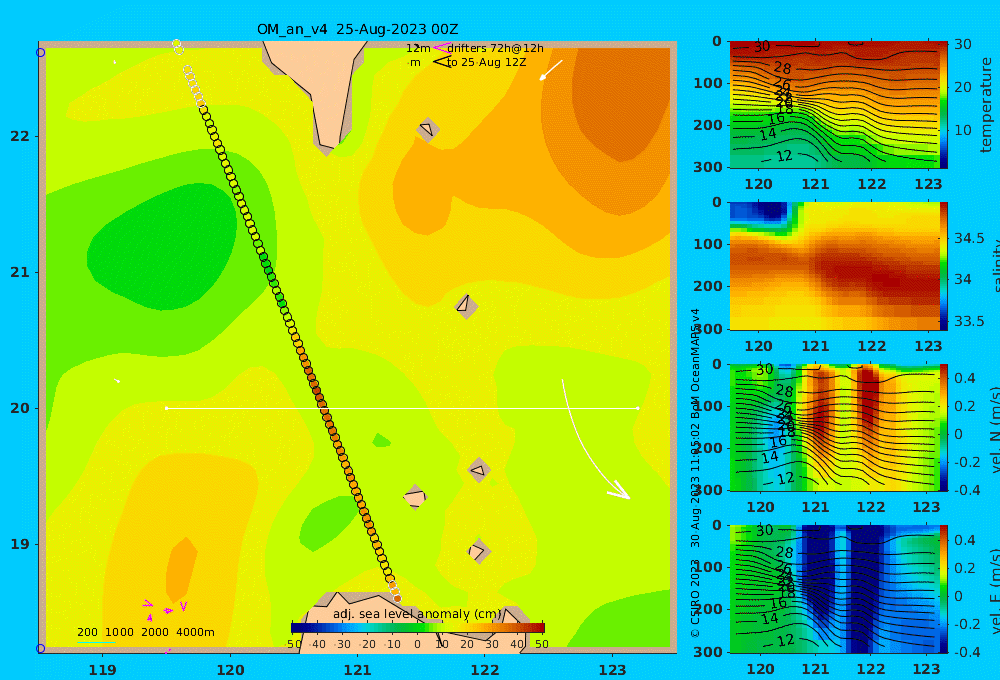Click longitude label 121 on main map
The height and width of the screenshot is (680, 1000).
click(x=357, y=670)
